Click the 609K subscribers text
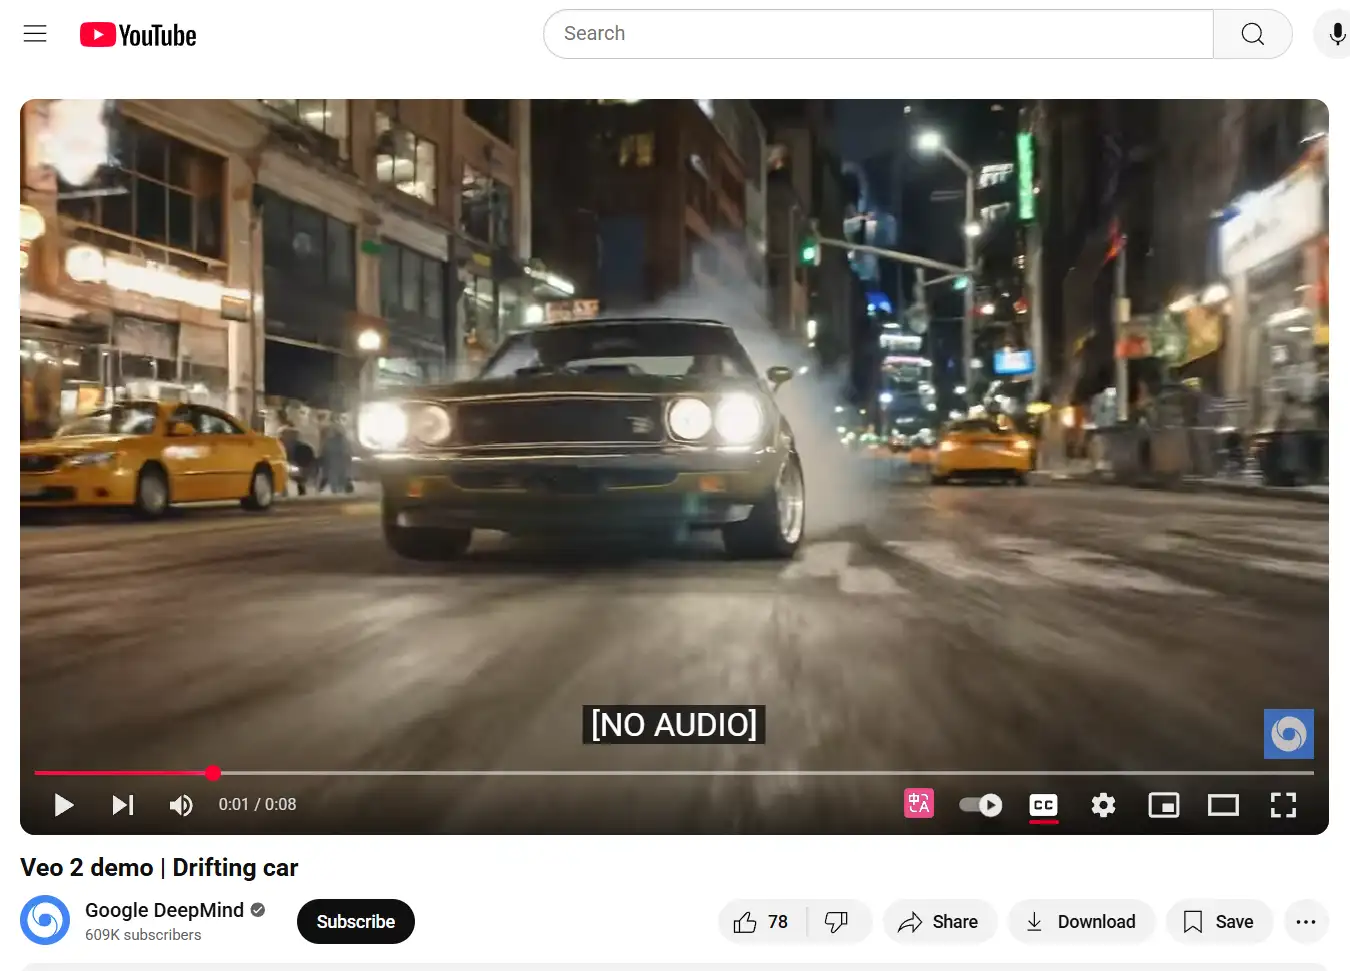Viewport: 1350px width, 971px height. tap(143, 935)
